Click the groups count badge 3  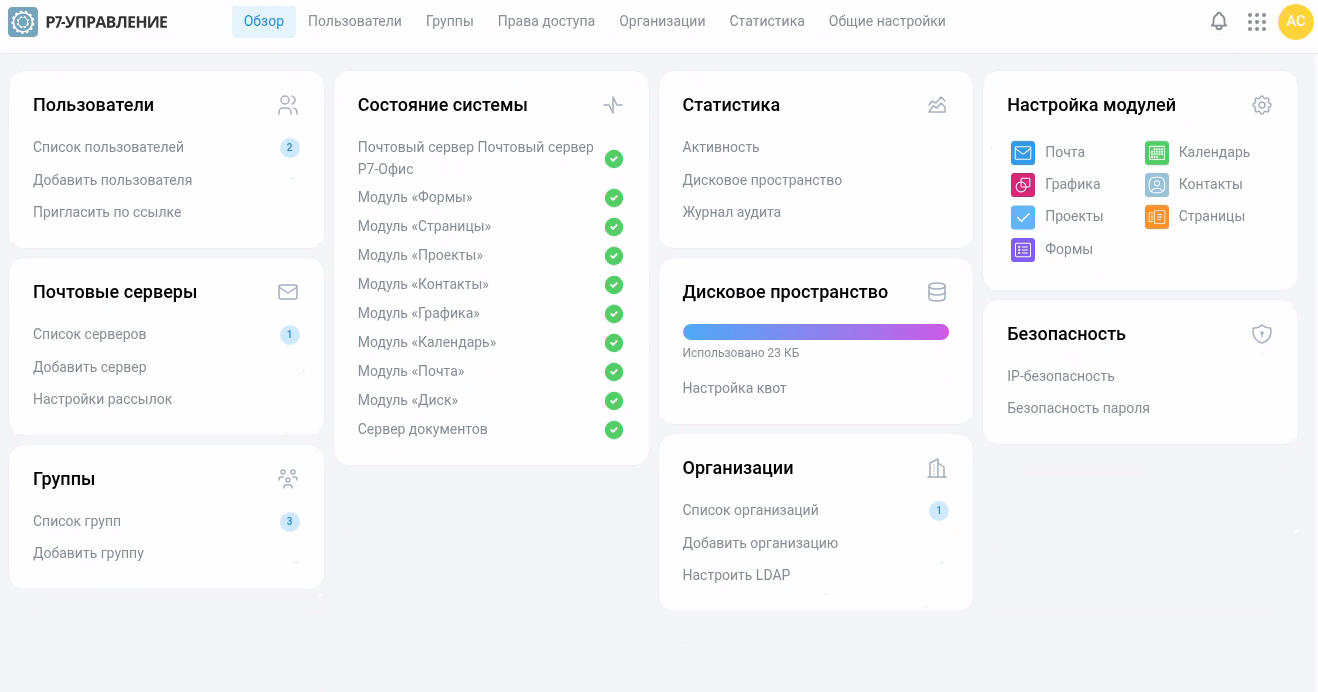[290, 522]
